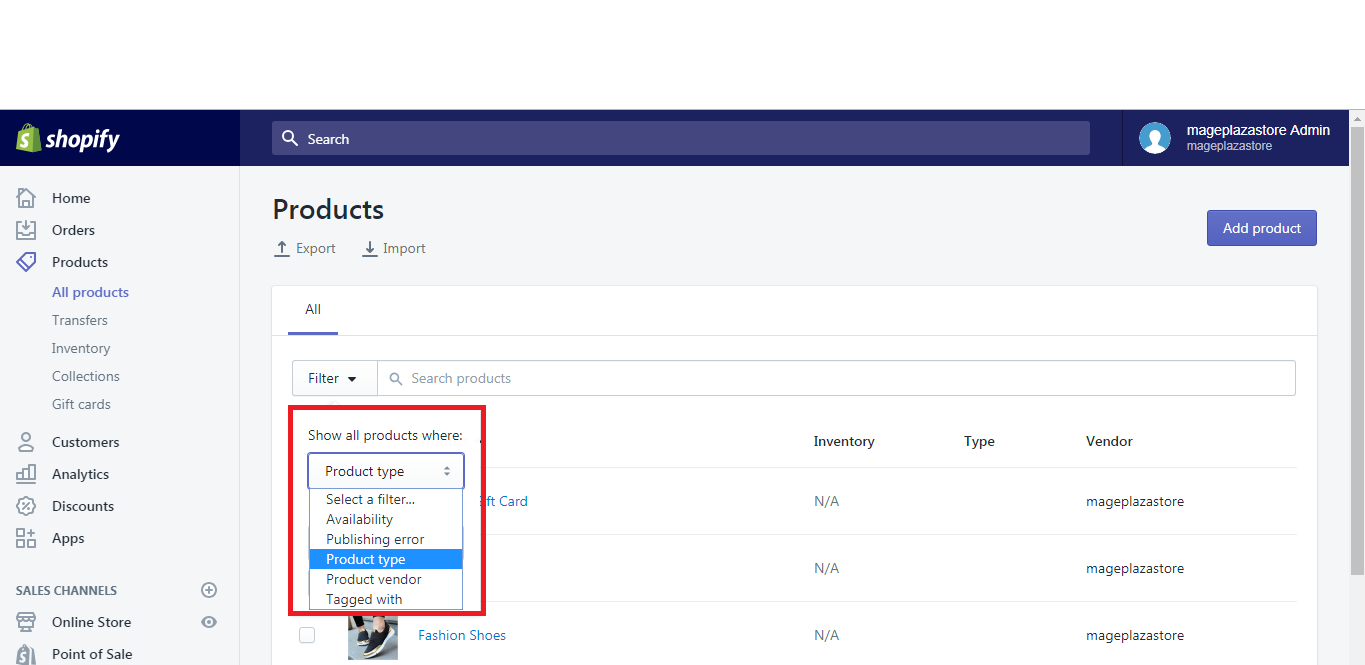Screen dimensions: 1365x665
Task: Click the admin profile avatar
Action: pyautogui.click(x=1155, y=138)
